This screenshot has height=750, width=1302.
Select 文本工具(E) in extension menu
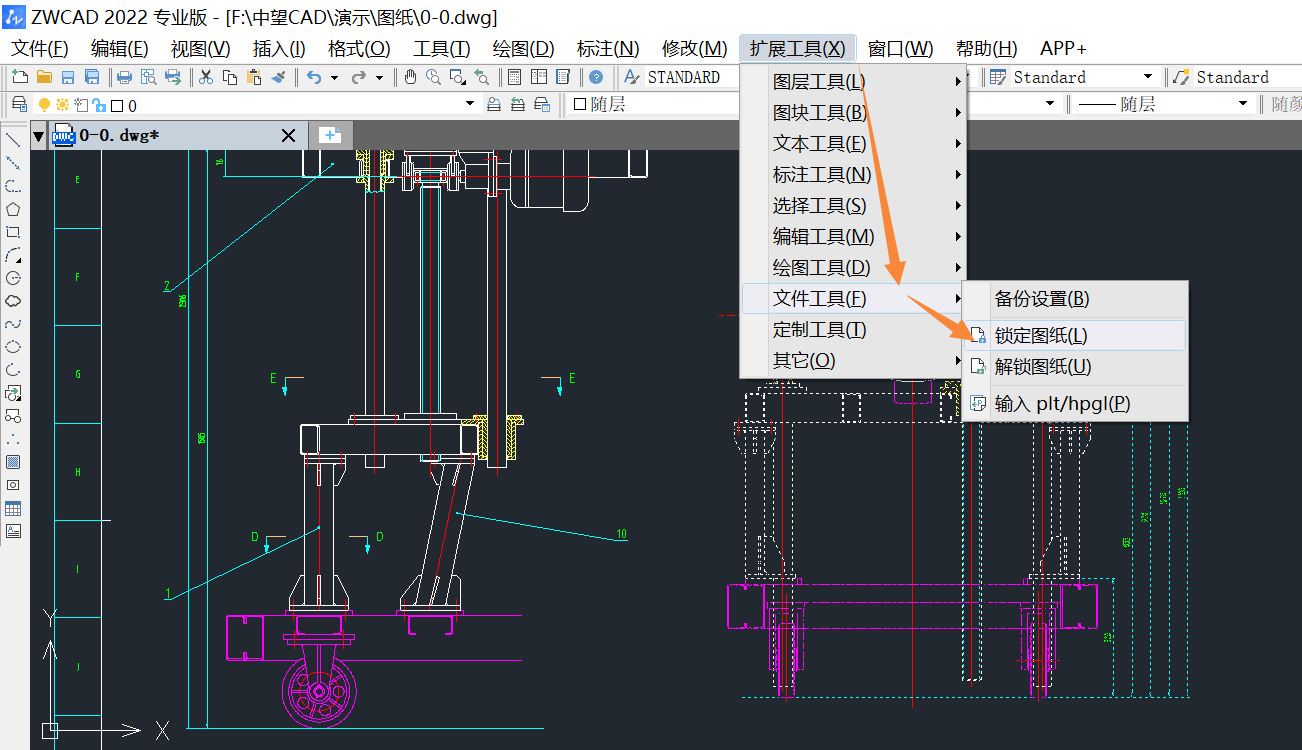(855, 143)
